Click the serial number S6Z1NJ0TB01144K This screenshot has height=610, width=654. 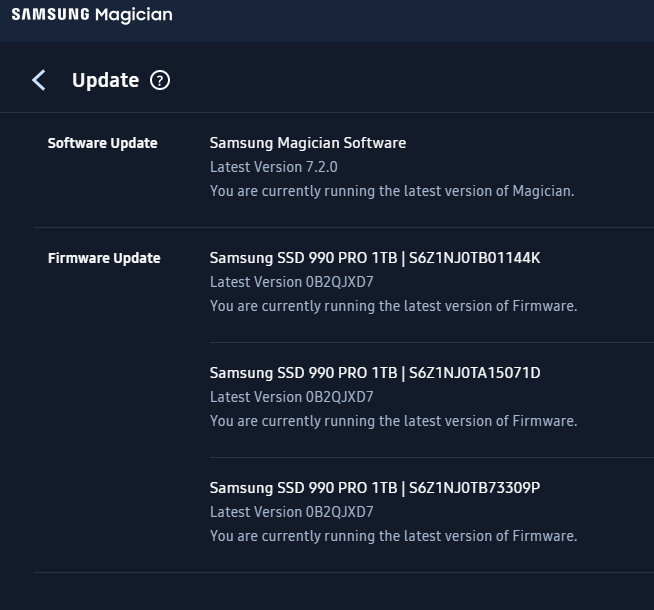pos(474,258)
